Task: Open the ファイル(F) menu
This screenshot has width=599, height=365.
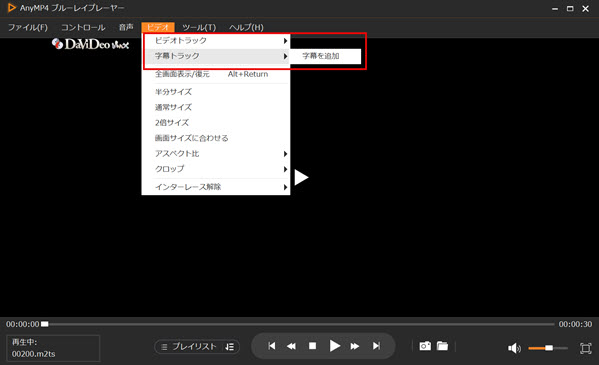Action: (x=28, y=28)
